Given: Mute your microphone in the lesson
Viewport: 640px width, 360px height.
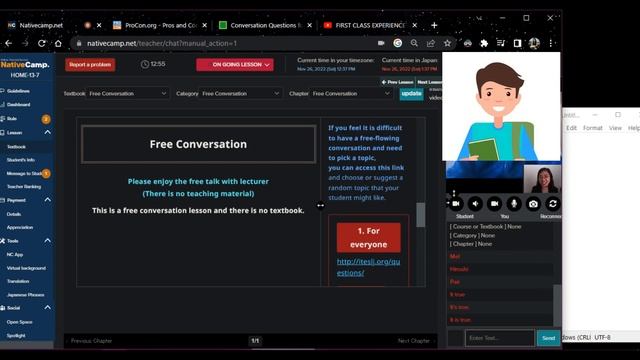Looking at the screenshot, I should click(x=514, y=204).
